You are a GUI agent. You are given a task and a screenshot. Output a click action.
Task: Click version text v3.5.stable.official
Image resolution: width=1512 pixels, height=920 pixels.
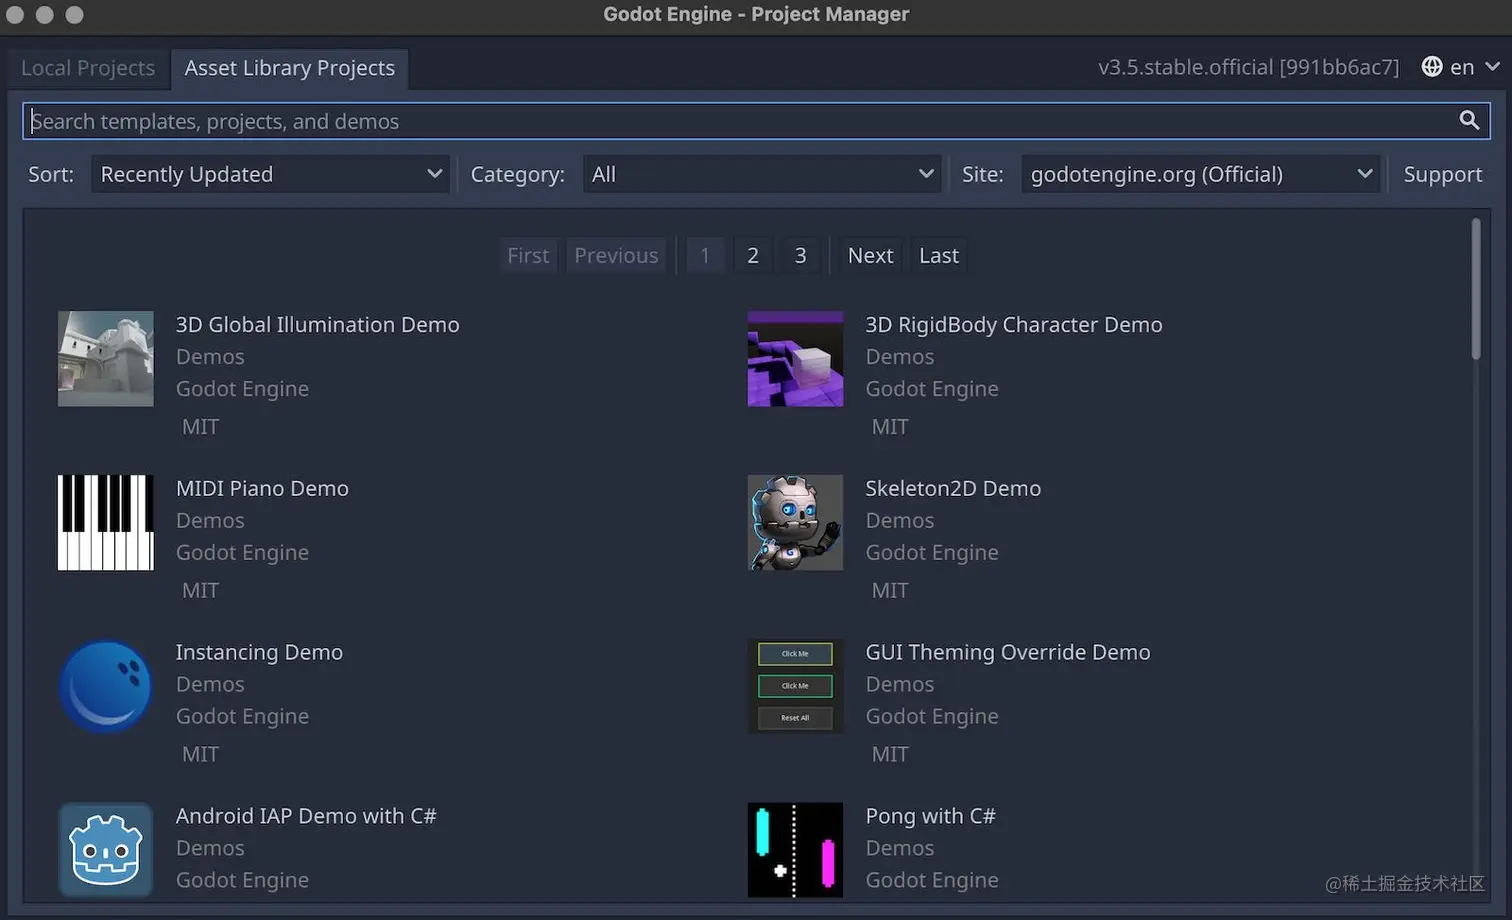click(1248, 67)
